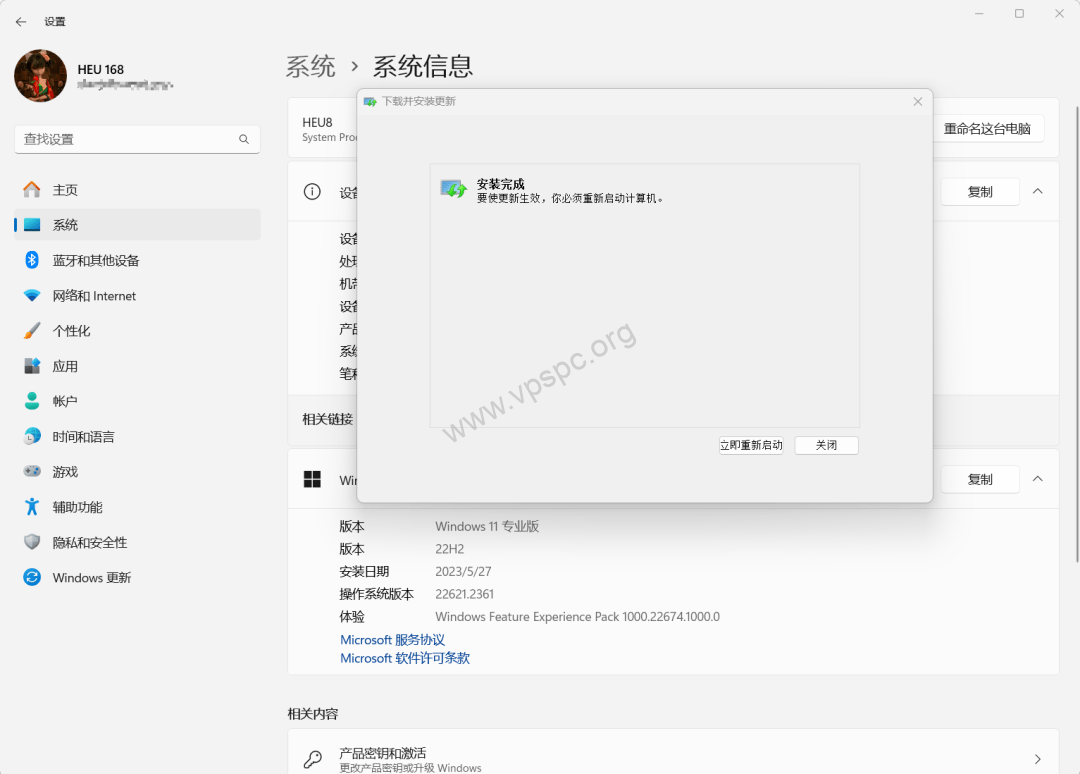Click the 安装完成 heading text
1080x774 pixels.
pos(501,184)
